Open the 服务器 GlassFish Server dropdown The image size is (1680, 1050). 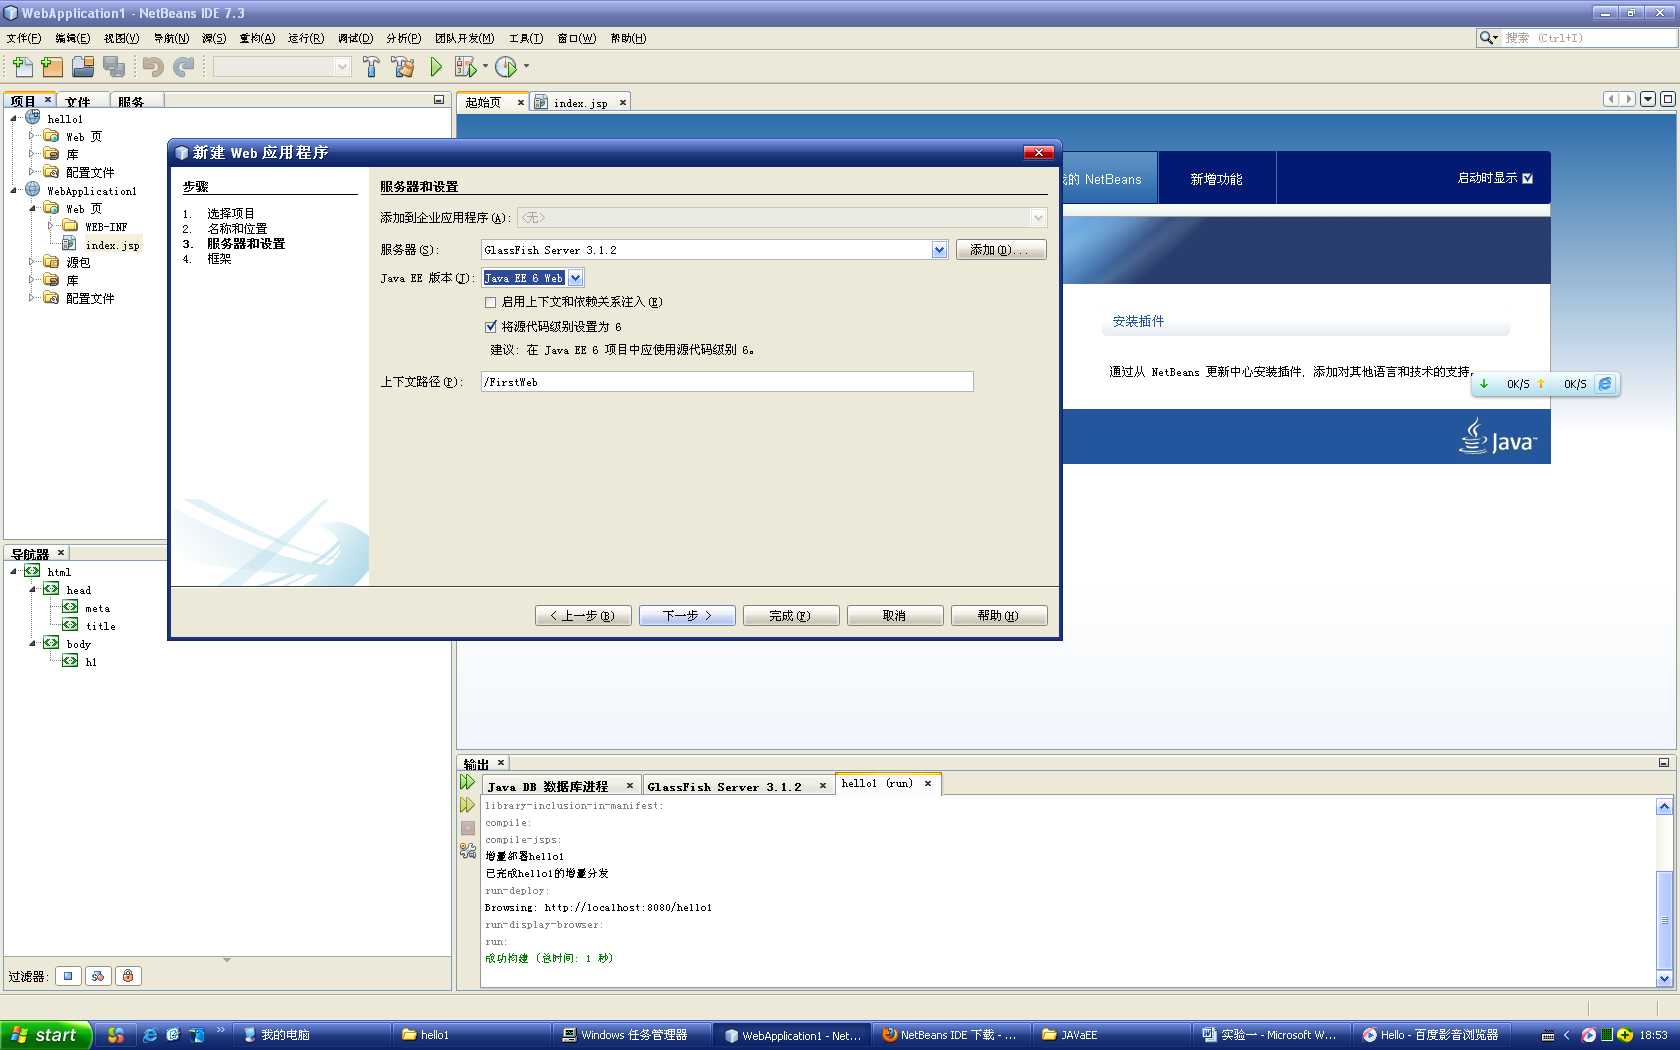[939, 250]
